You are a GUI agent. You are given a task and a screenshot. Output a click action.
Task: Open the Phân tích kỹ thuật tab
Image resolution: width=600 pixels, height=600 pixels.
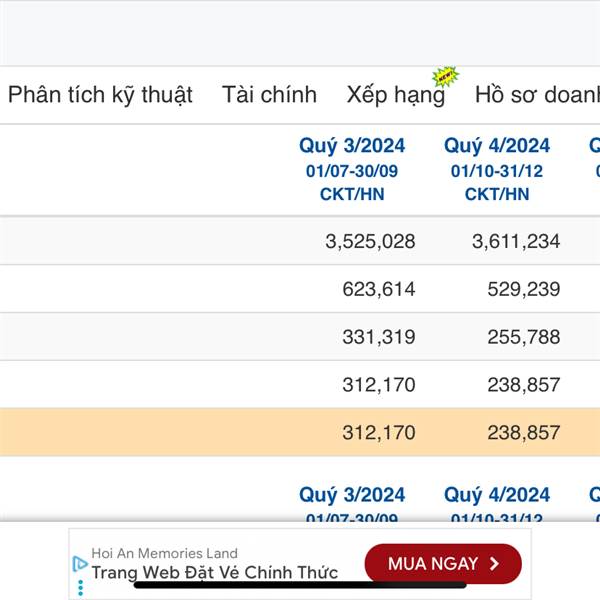point(100,95)
